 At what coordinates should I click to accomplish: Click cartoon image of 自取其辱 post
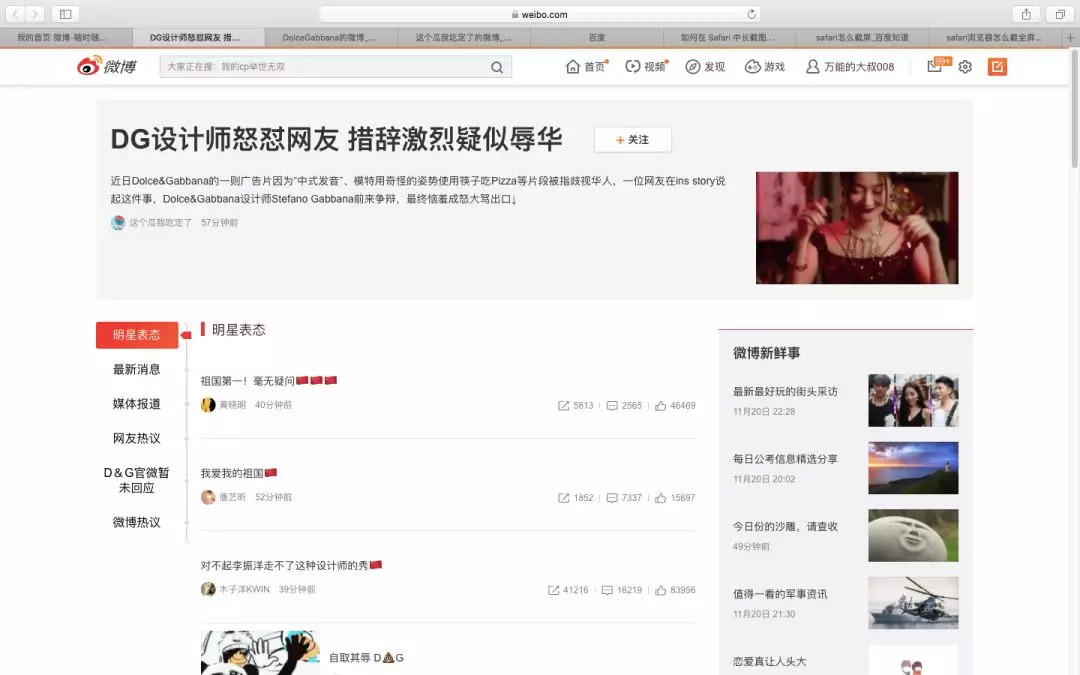pos(260,653)
